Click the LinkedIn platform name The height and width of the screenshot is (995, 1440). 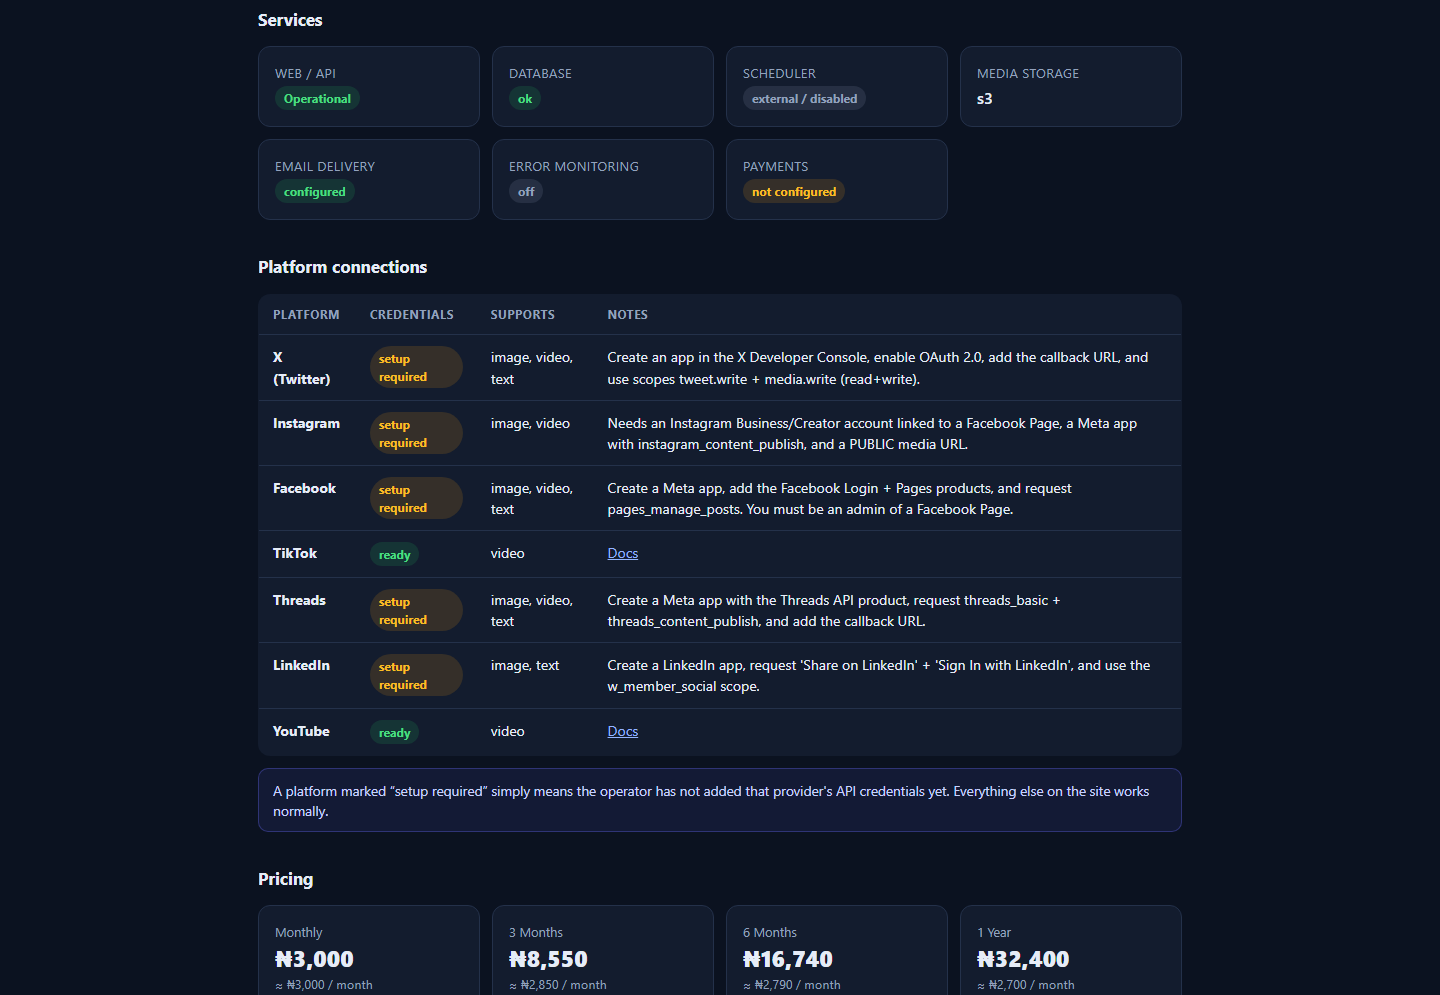(x=301, y=665)
